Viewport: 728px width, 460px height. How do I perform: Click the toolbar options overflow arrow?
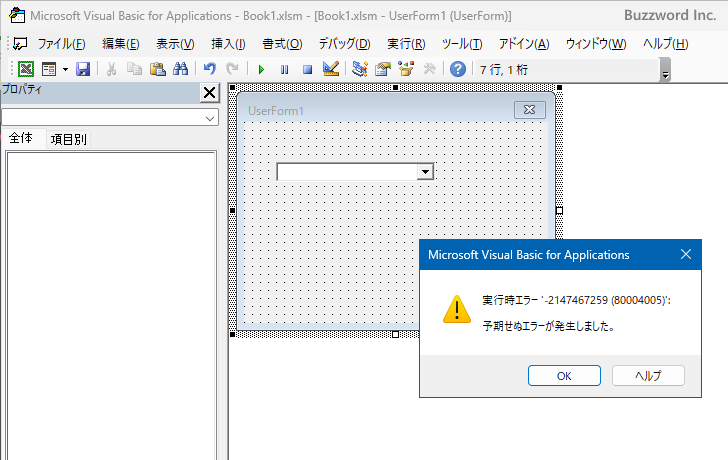[x=665, y=70]
